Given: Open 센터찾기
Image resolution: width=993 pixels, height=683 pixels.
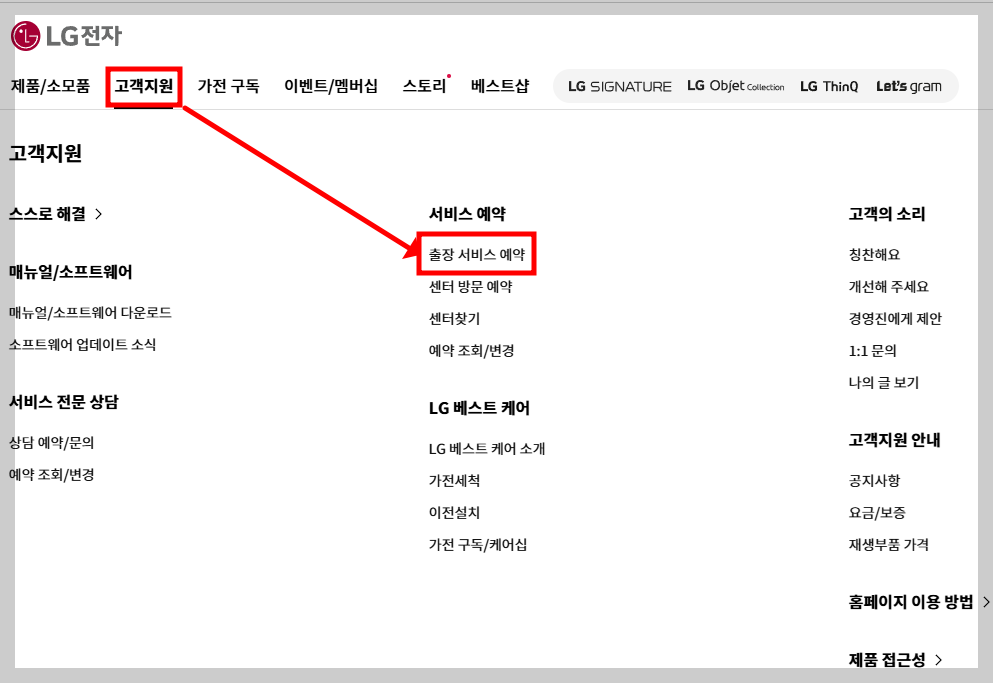Looking at the screenshot, I should 454,318.
